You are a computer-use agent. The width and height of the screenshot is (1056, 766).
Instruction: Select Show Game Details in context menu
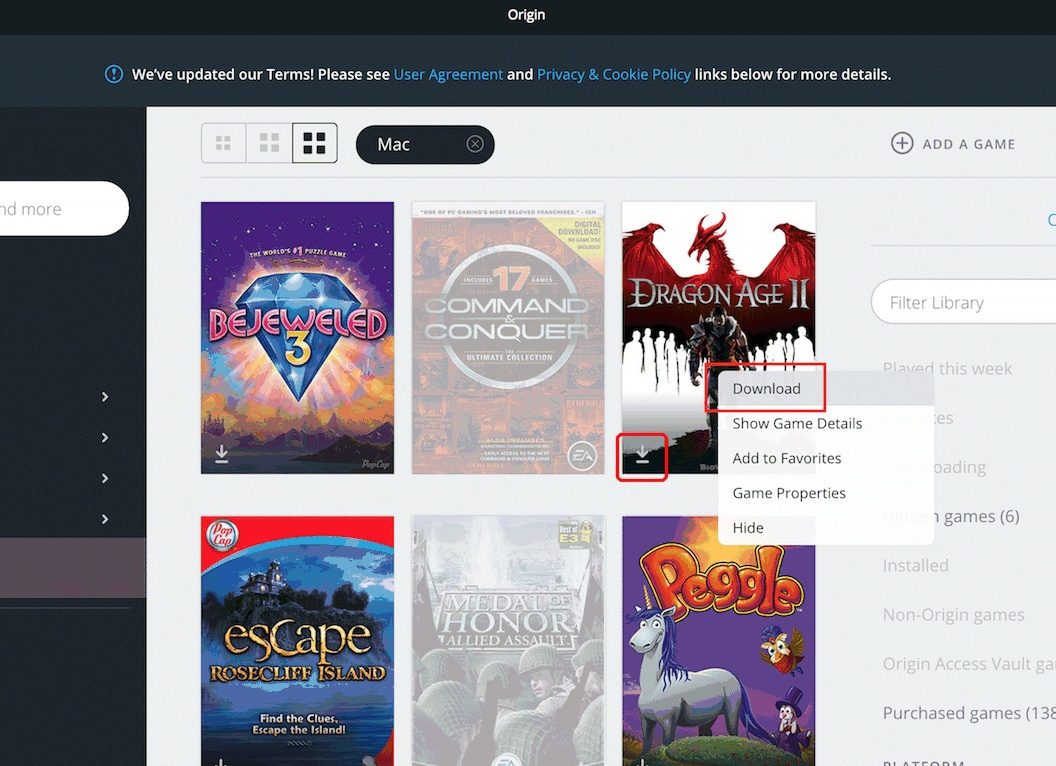click(x=826, y=424)
